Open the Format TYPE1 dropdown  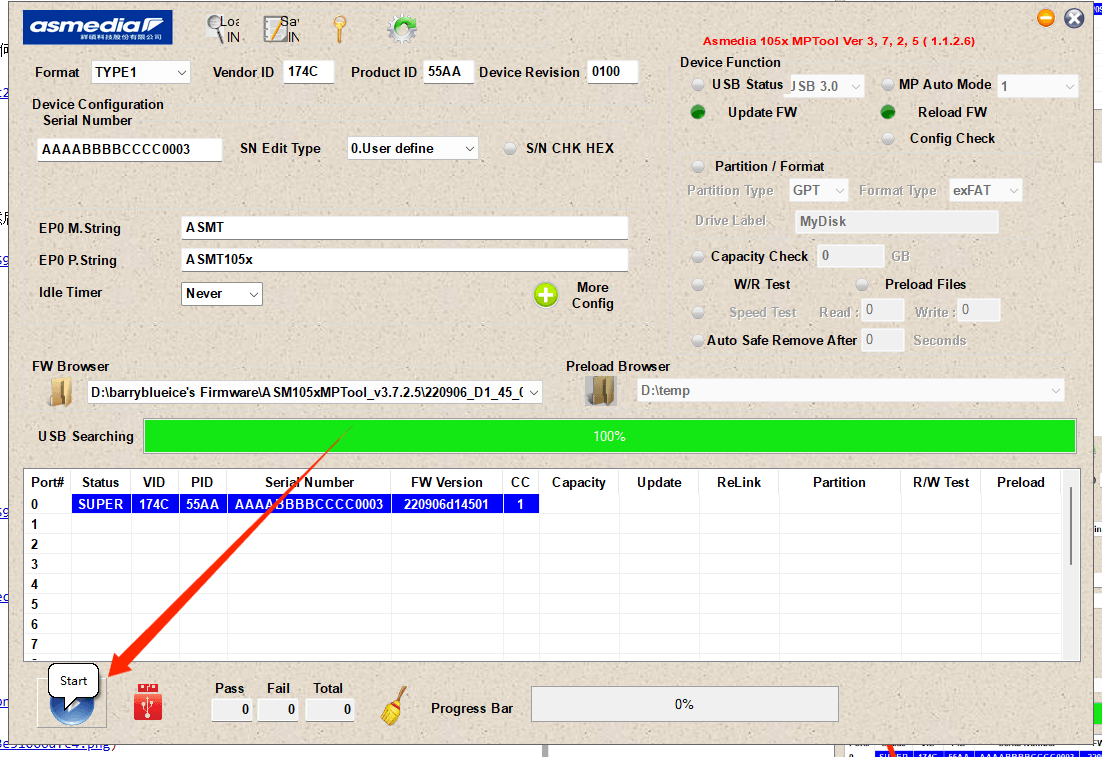[x=141, y=72]
